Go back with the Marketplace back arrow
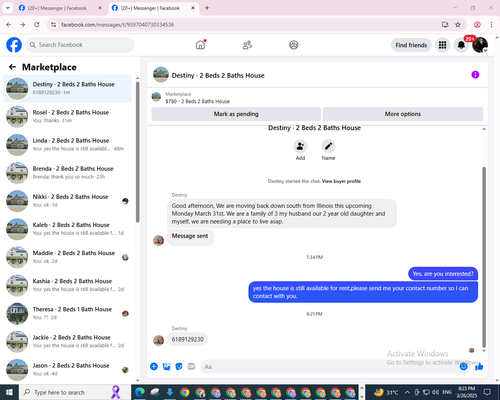The height and width of the screenshot is (400, 500). (12, 67)
